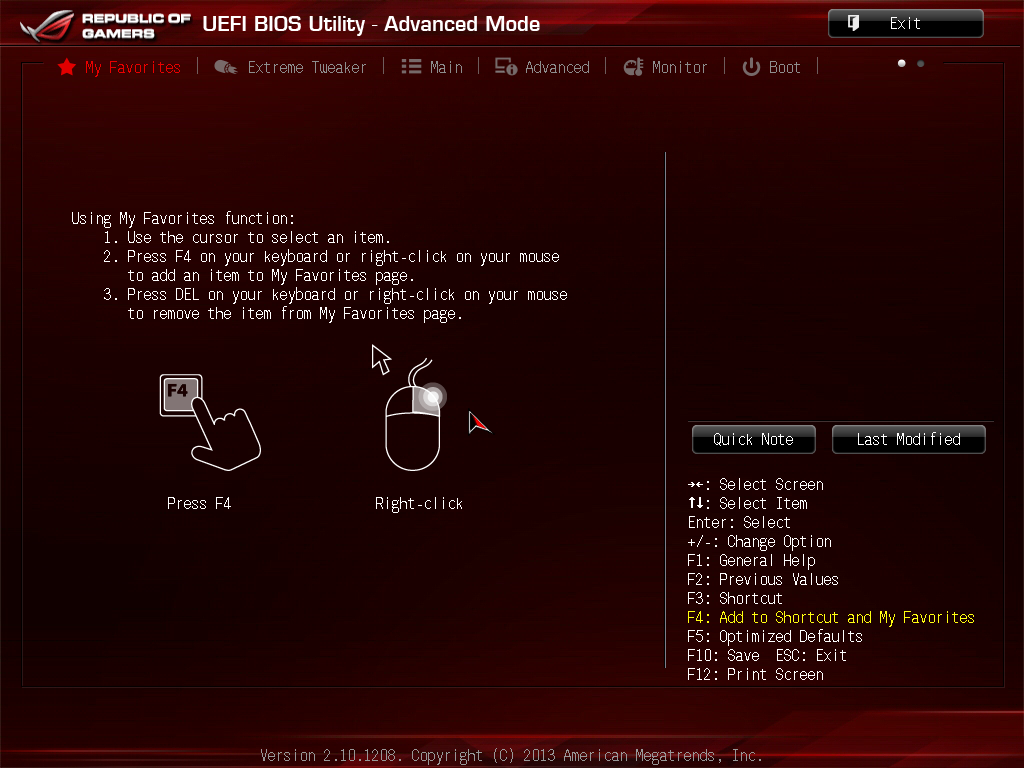Click the Main tab list icon
Viewport: 1024px width, 768px height.
pos(411,67)
